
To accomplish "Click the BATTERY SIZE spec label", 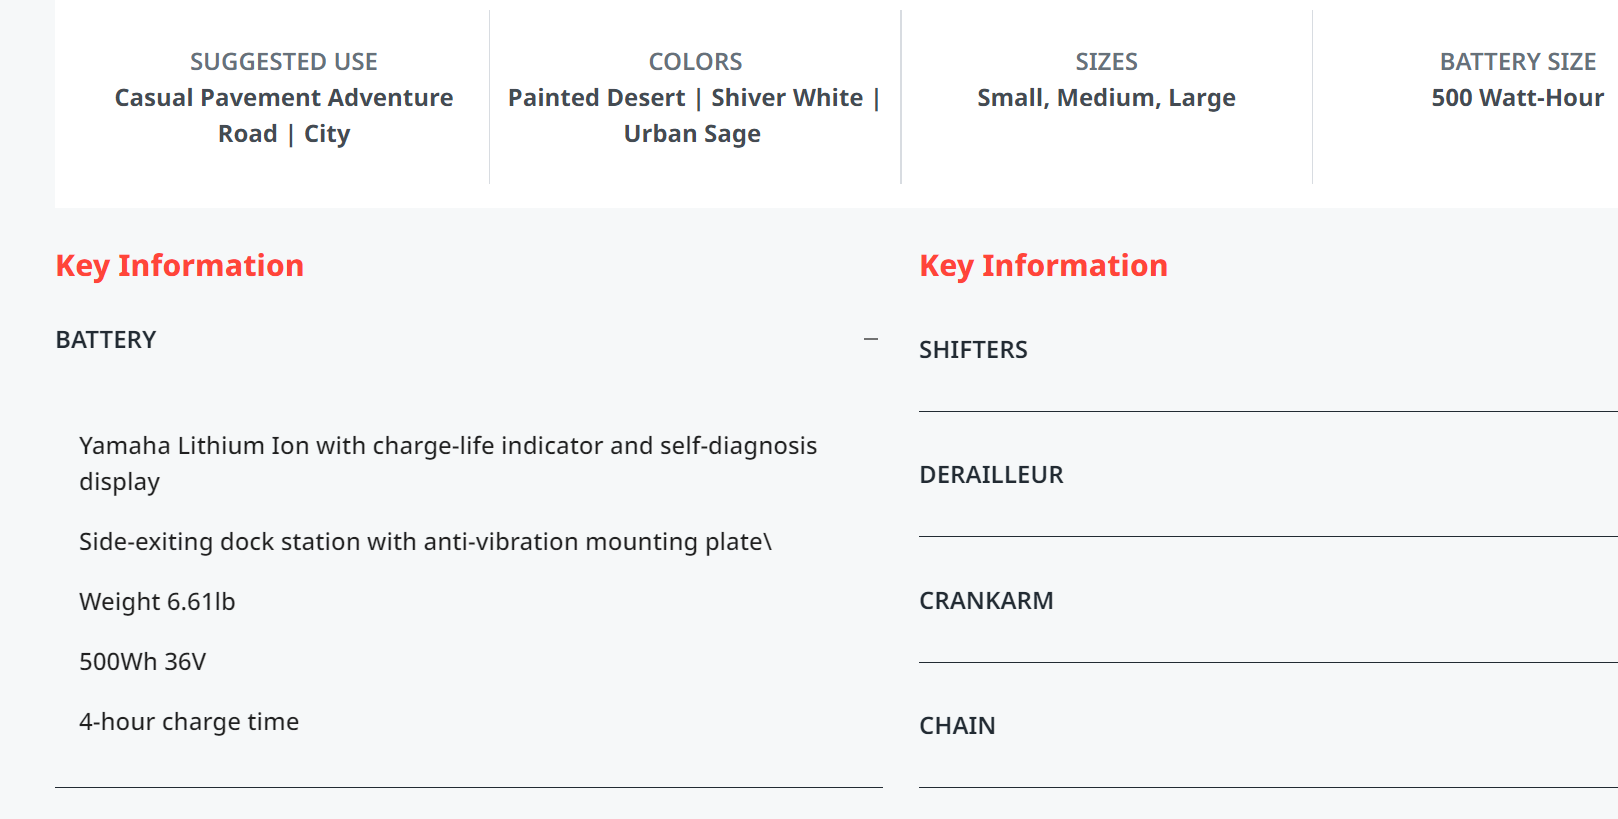I will (1517, 62).
